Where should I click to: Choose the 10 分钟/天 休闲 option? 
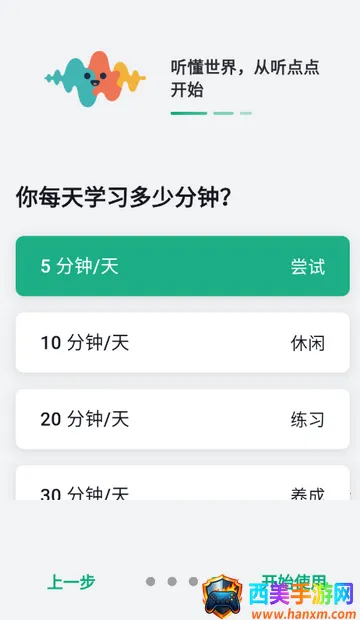[x=182, y=342]
